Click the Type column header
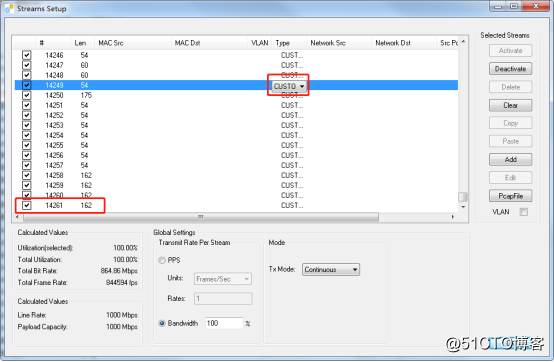Viewport: 554px width, 362px height. click(289, 43)
